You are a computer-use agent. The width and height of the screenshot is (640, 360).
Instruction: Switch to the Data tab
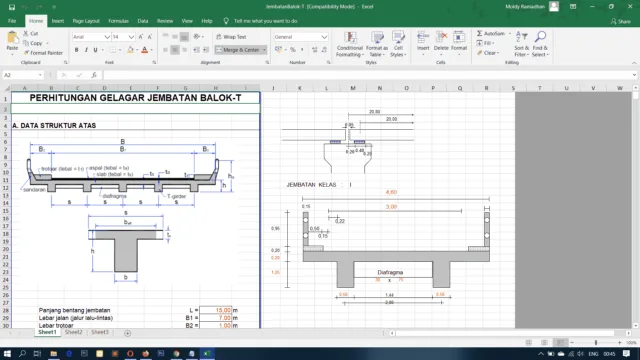coord(143,21)
